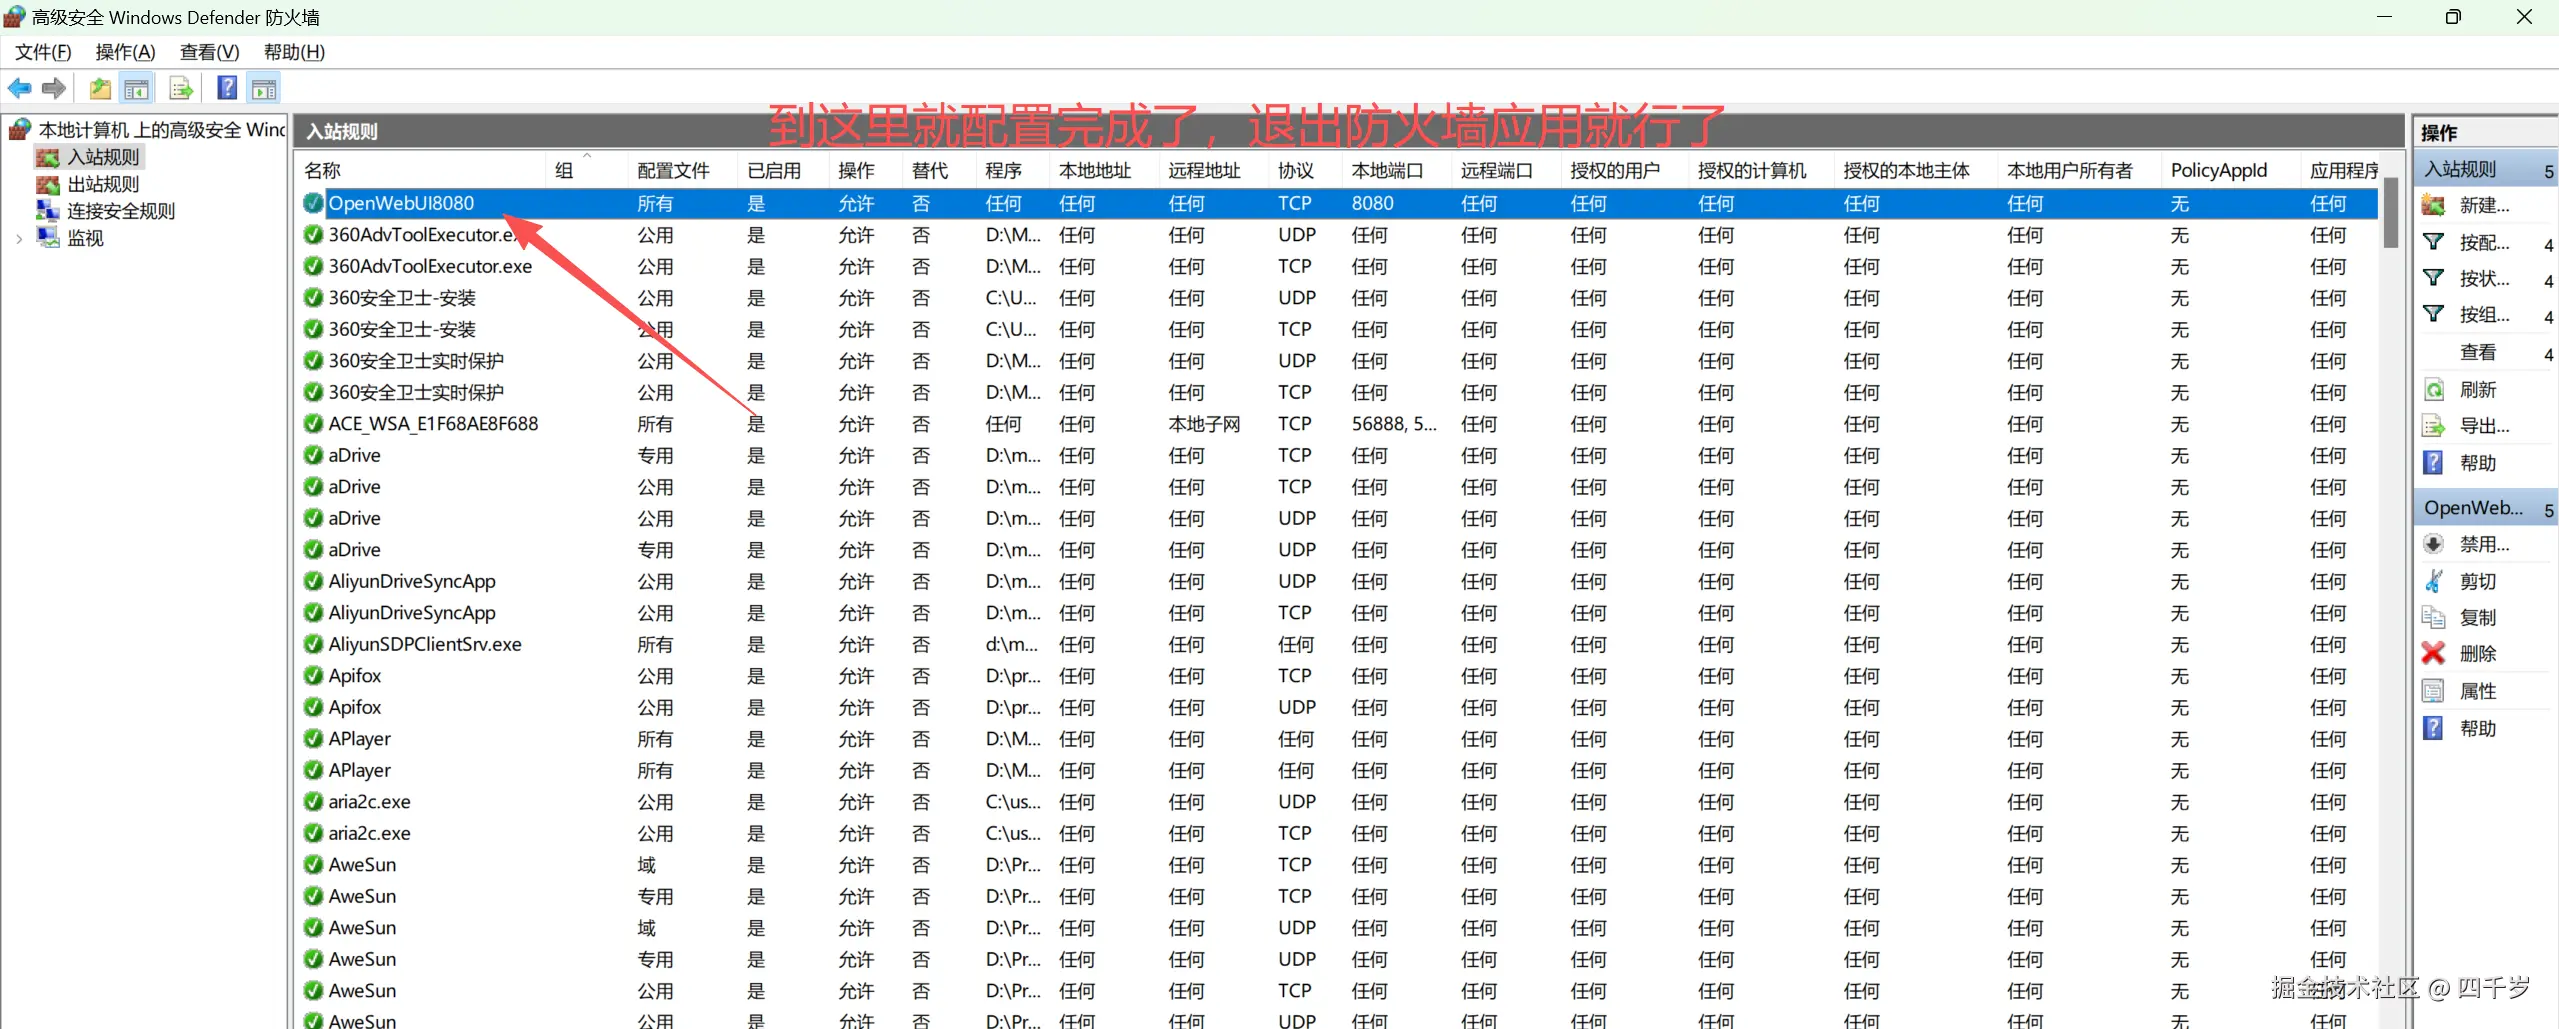Sort rules by the 组 column header
Image resolution: width=2559 pixels, height=1029 pixels.
tap(588, 170)
